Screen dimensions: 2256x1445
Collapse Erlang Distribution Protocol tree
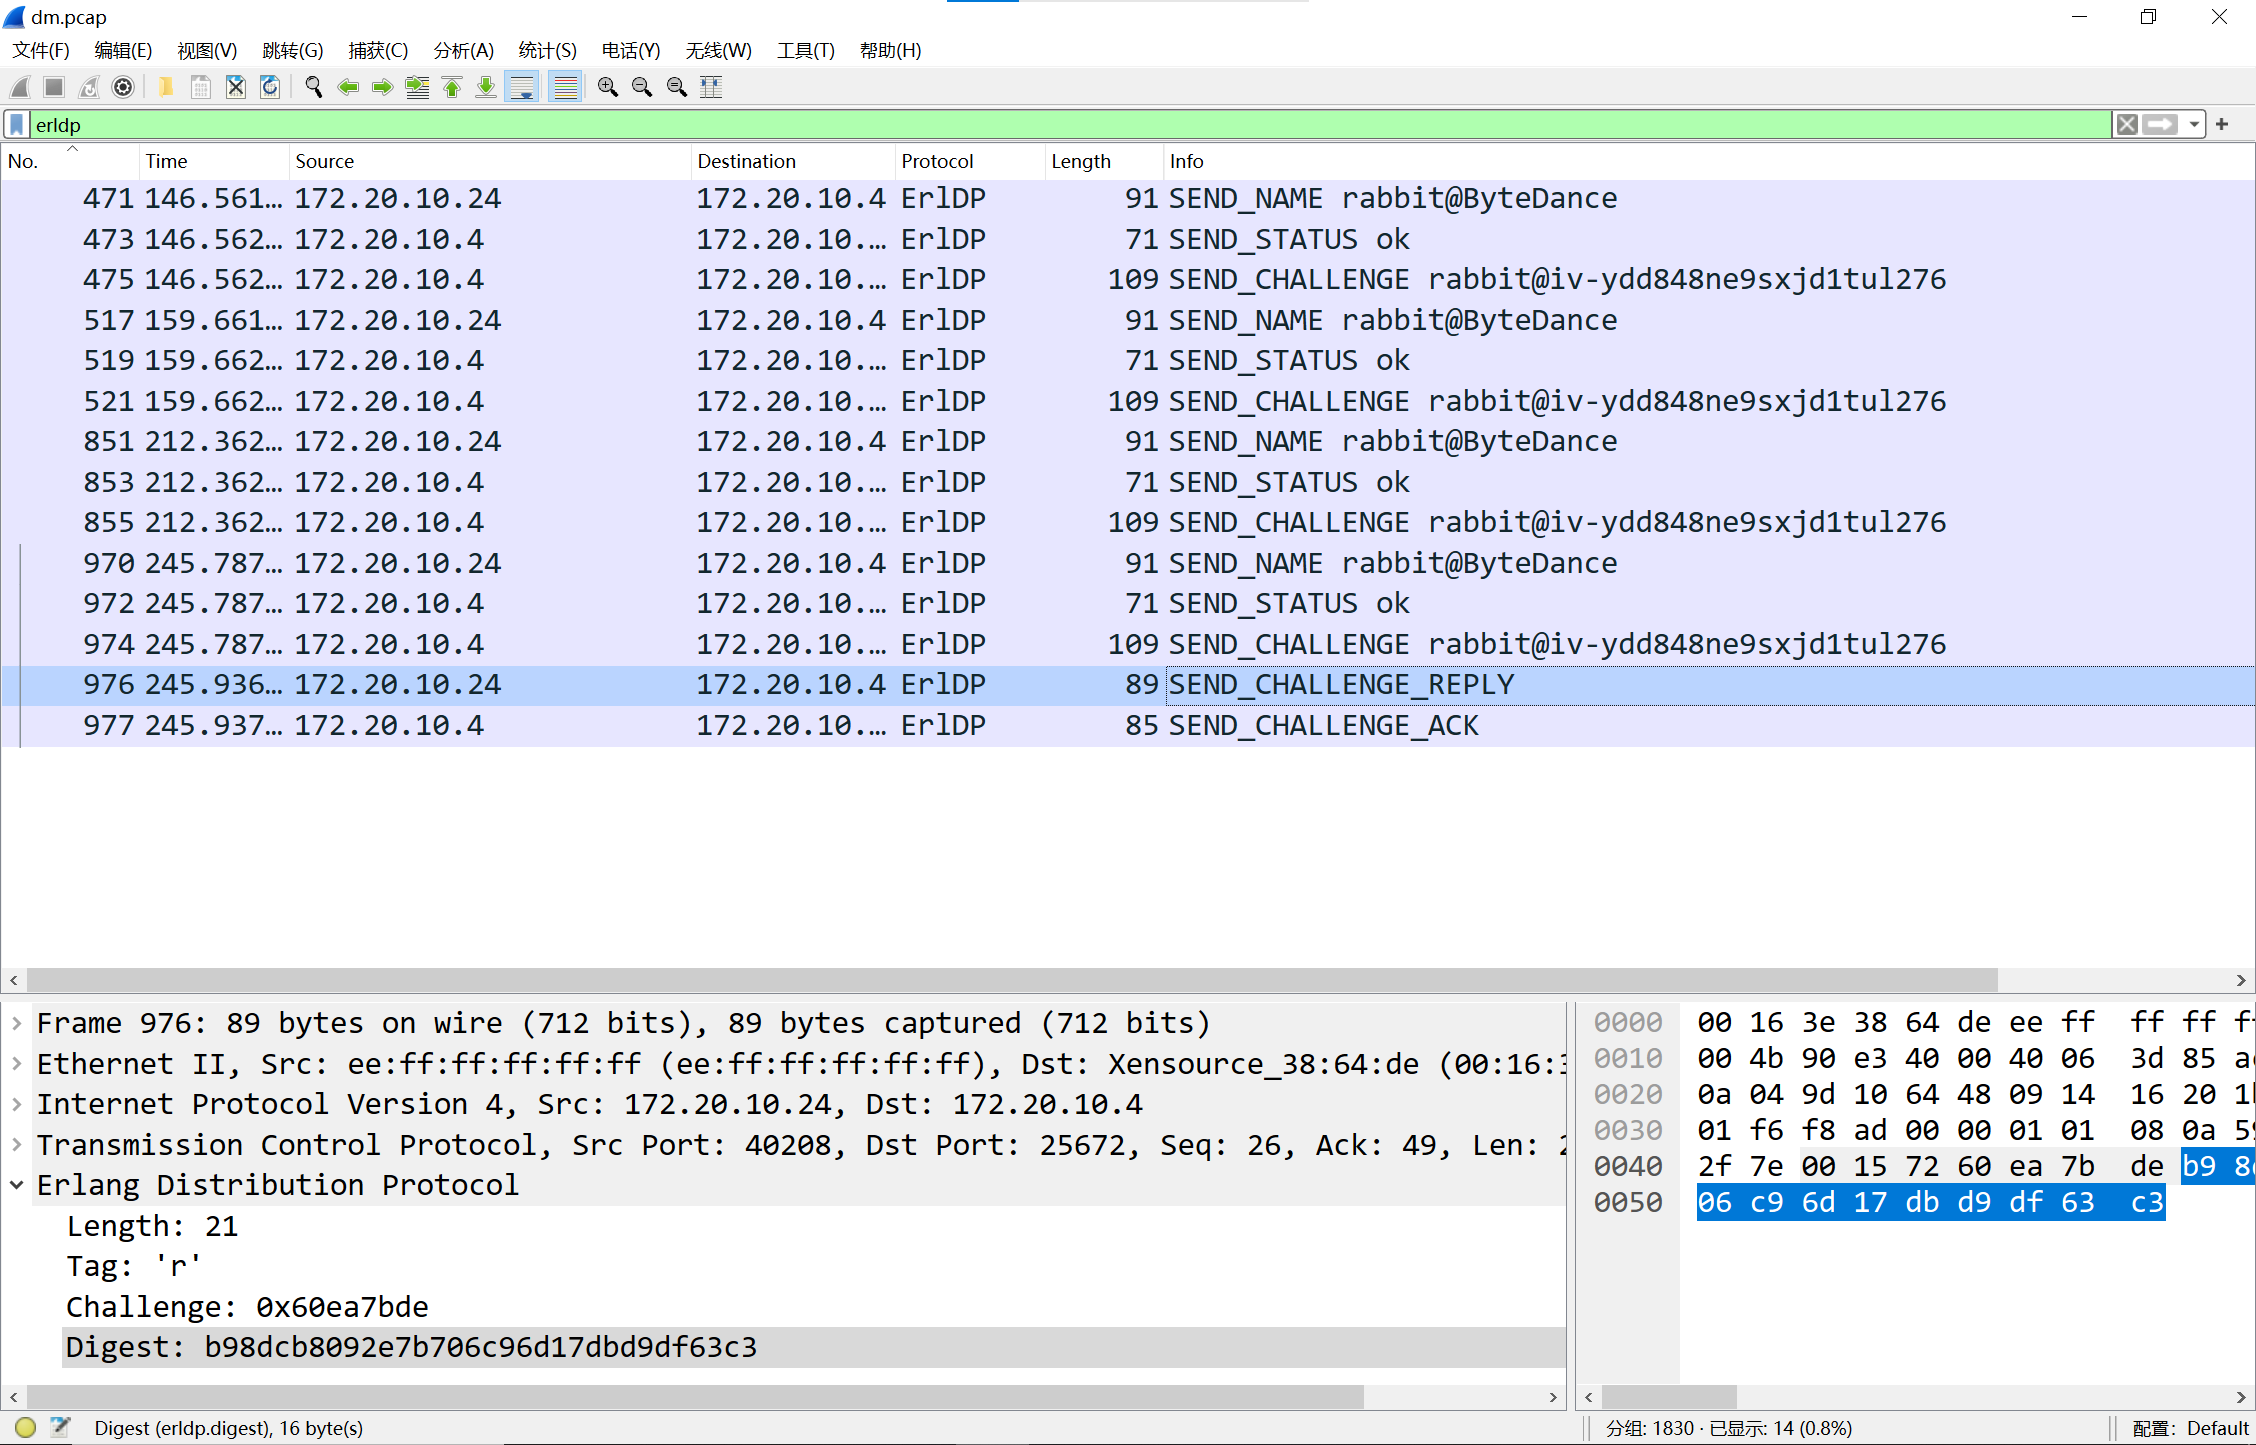coord(17,1185)
